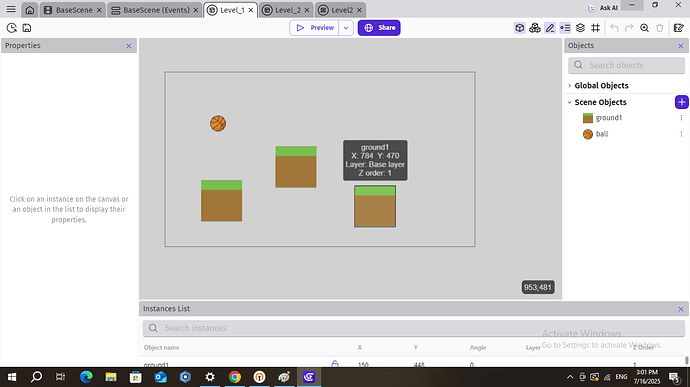Switch to the Level_2 tab
Viewport: 690px width, 387px height.
[286, 10]
